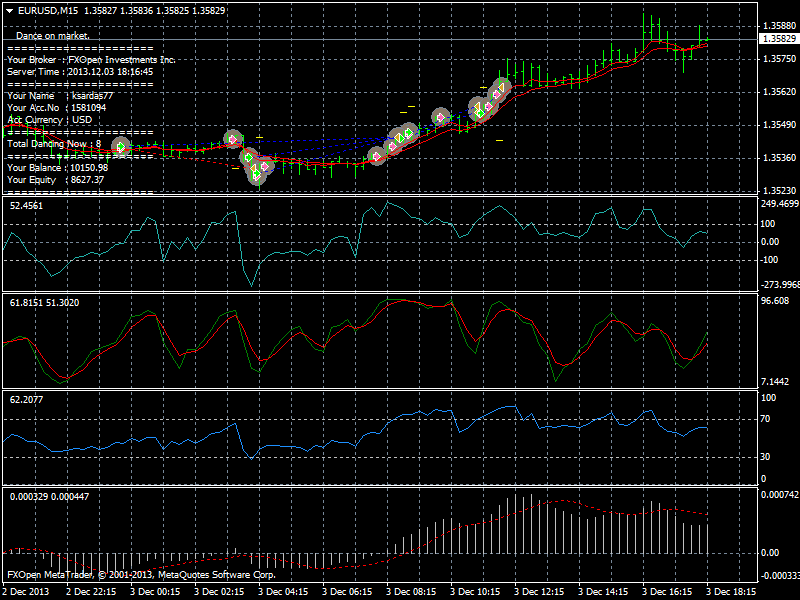The width and height of the screenshot is (800, 600).
Task: Select the topmost orange trade arrow marker
Action: tap(502, 88)
